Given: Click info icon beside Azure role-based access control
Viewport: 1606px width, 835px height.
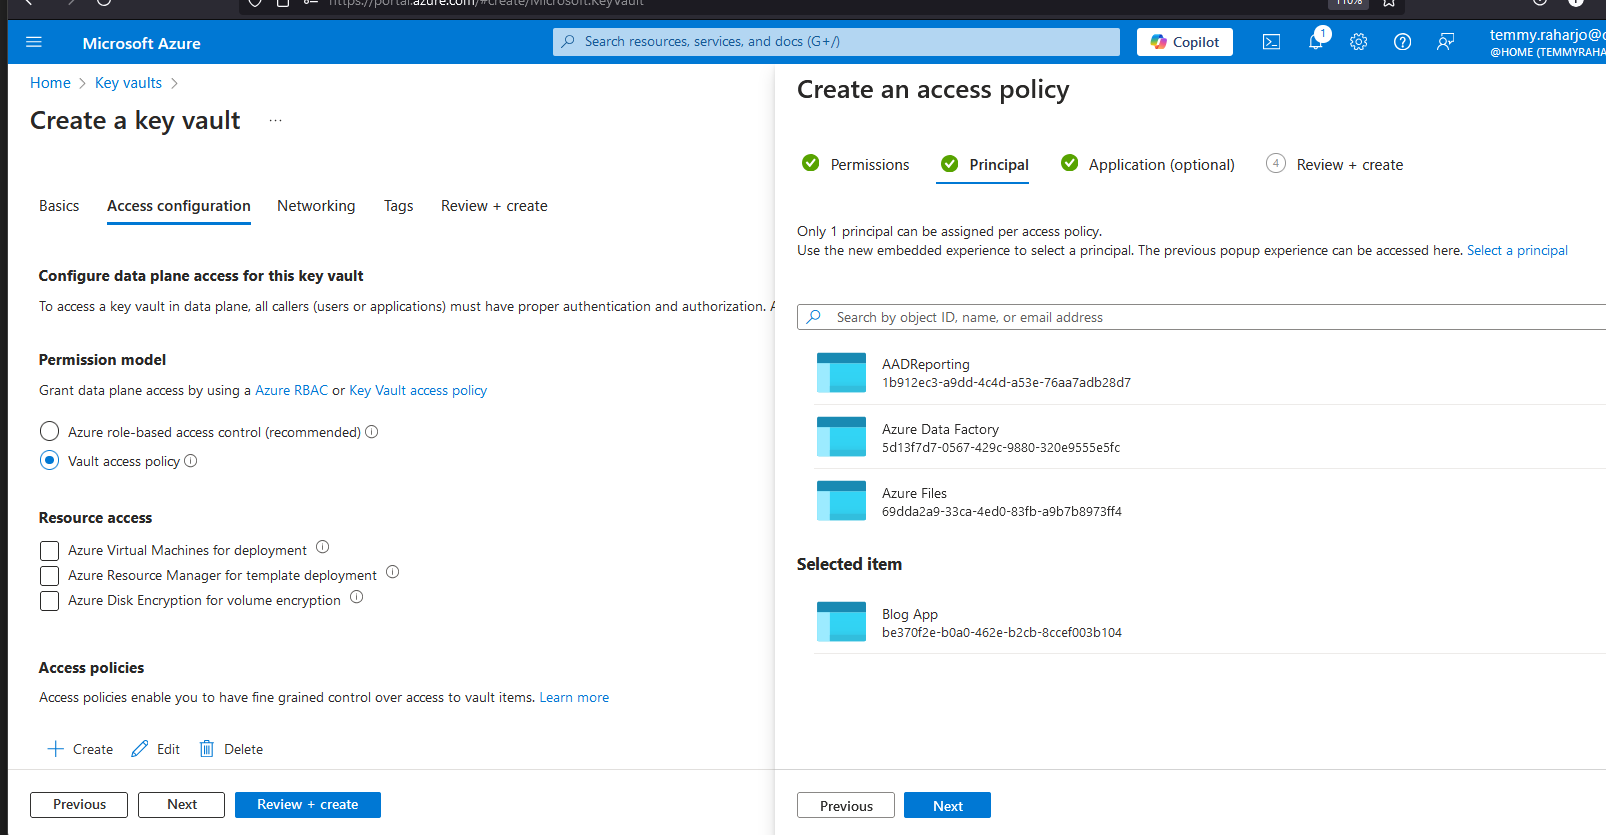Looking at the screenshot, I should click(372, 432).
